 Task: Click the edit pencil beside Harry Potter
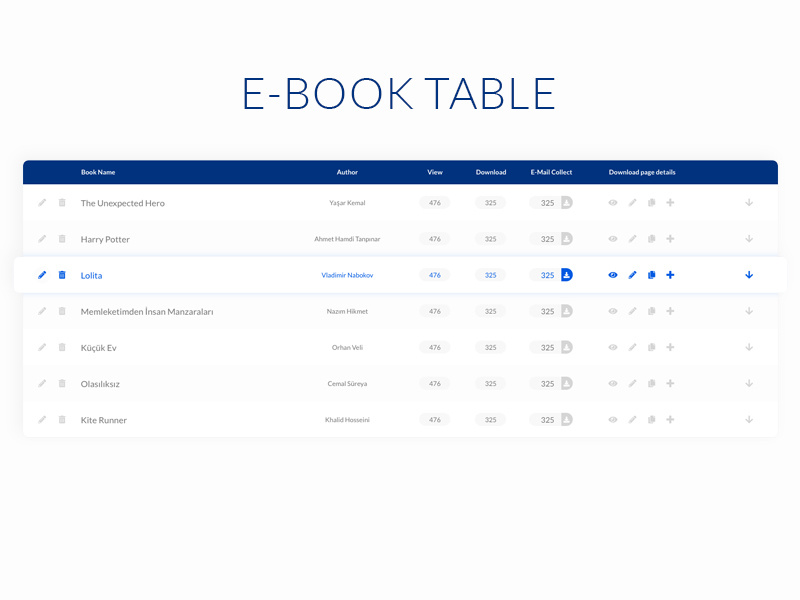[42, 239]
